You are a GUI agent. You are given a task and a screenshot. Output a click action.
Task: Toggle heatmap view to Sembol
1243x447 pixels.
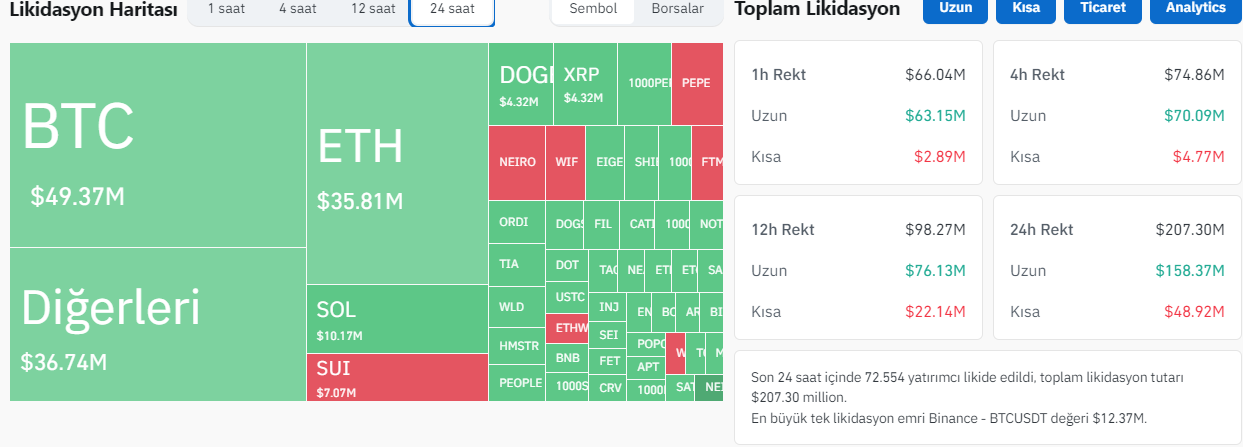pyautogui.click(x=593, y=9)
